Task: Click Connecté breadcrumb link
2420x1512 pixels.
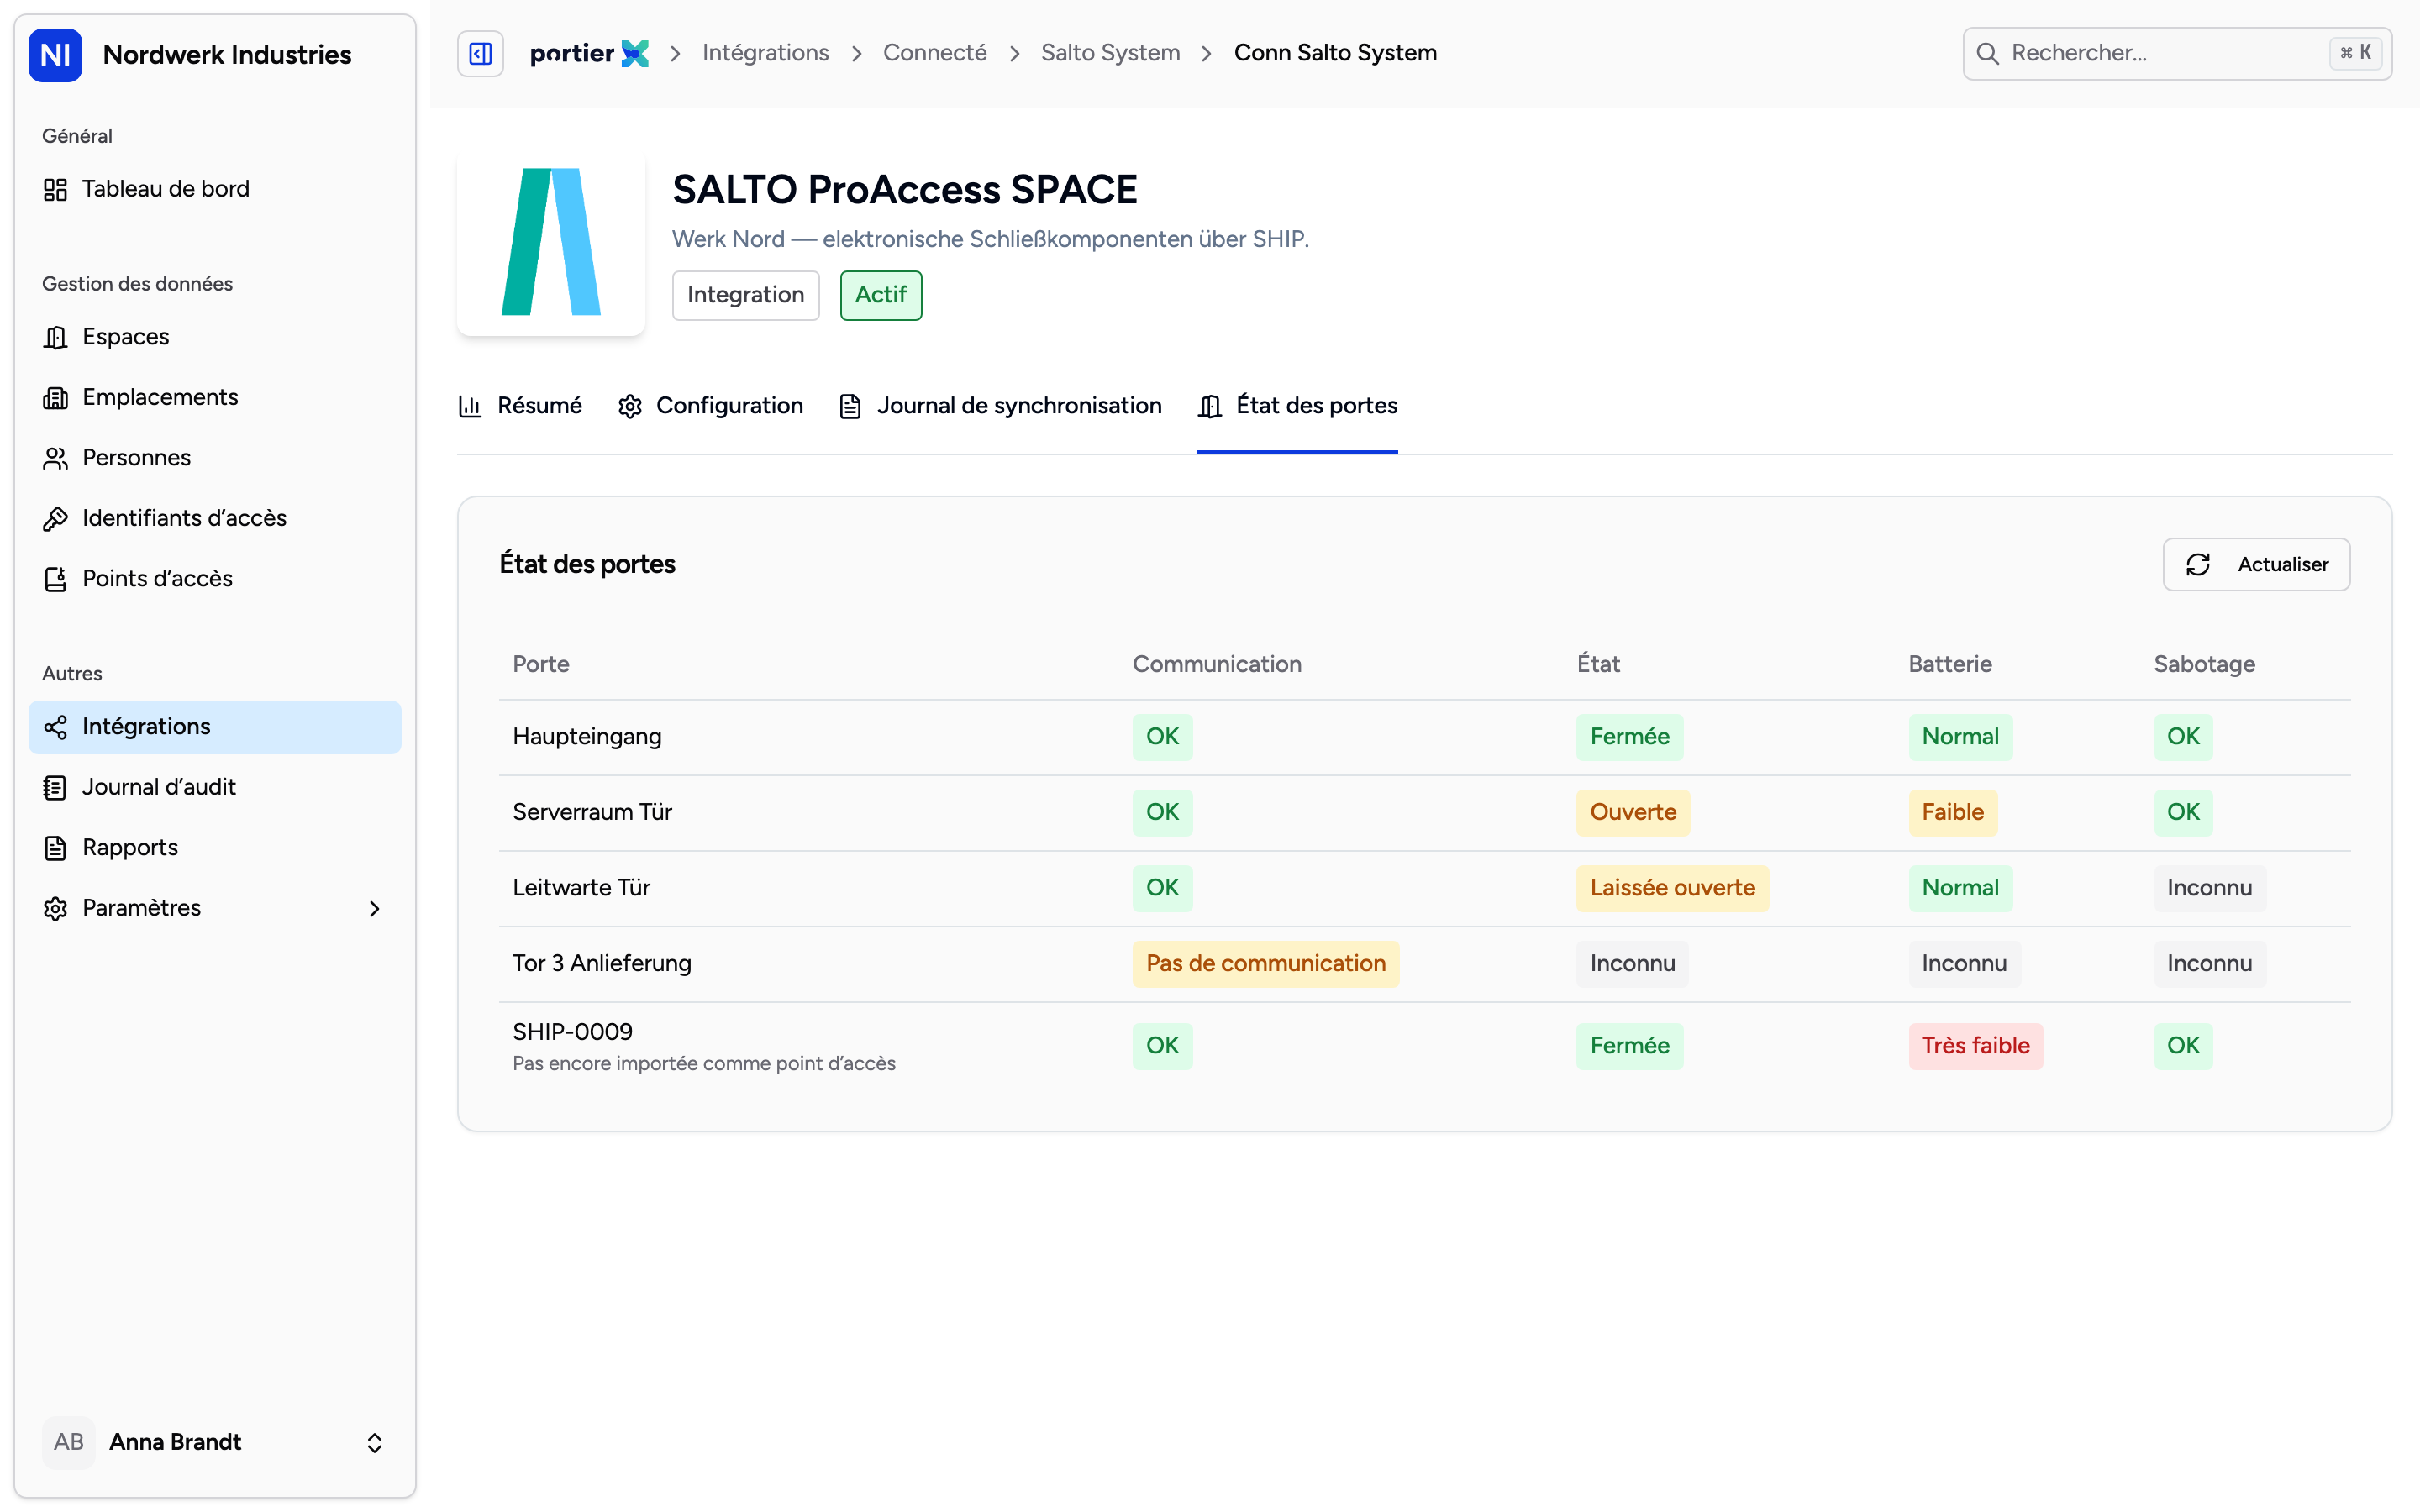Action: click(x=934, y=53)
